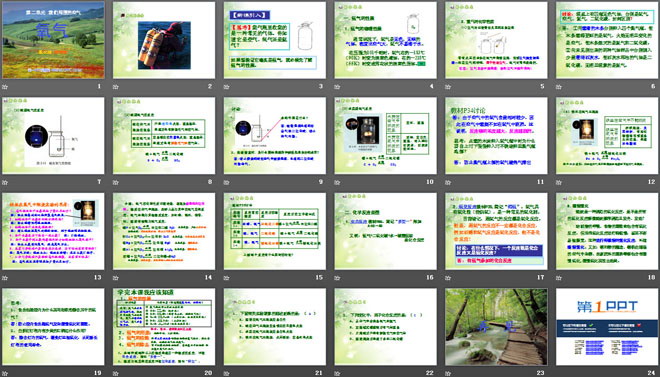Select slide 2 showing the scuba diver photo

164,40
